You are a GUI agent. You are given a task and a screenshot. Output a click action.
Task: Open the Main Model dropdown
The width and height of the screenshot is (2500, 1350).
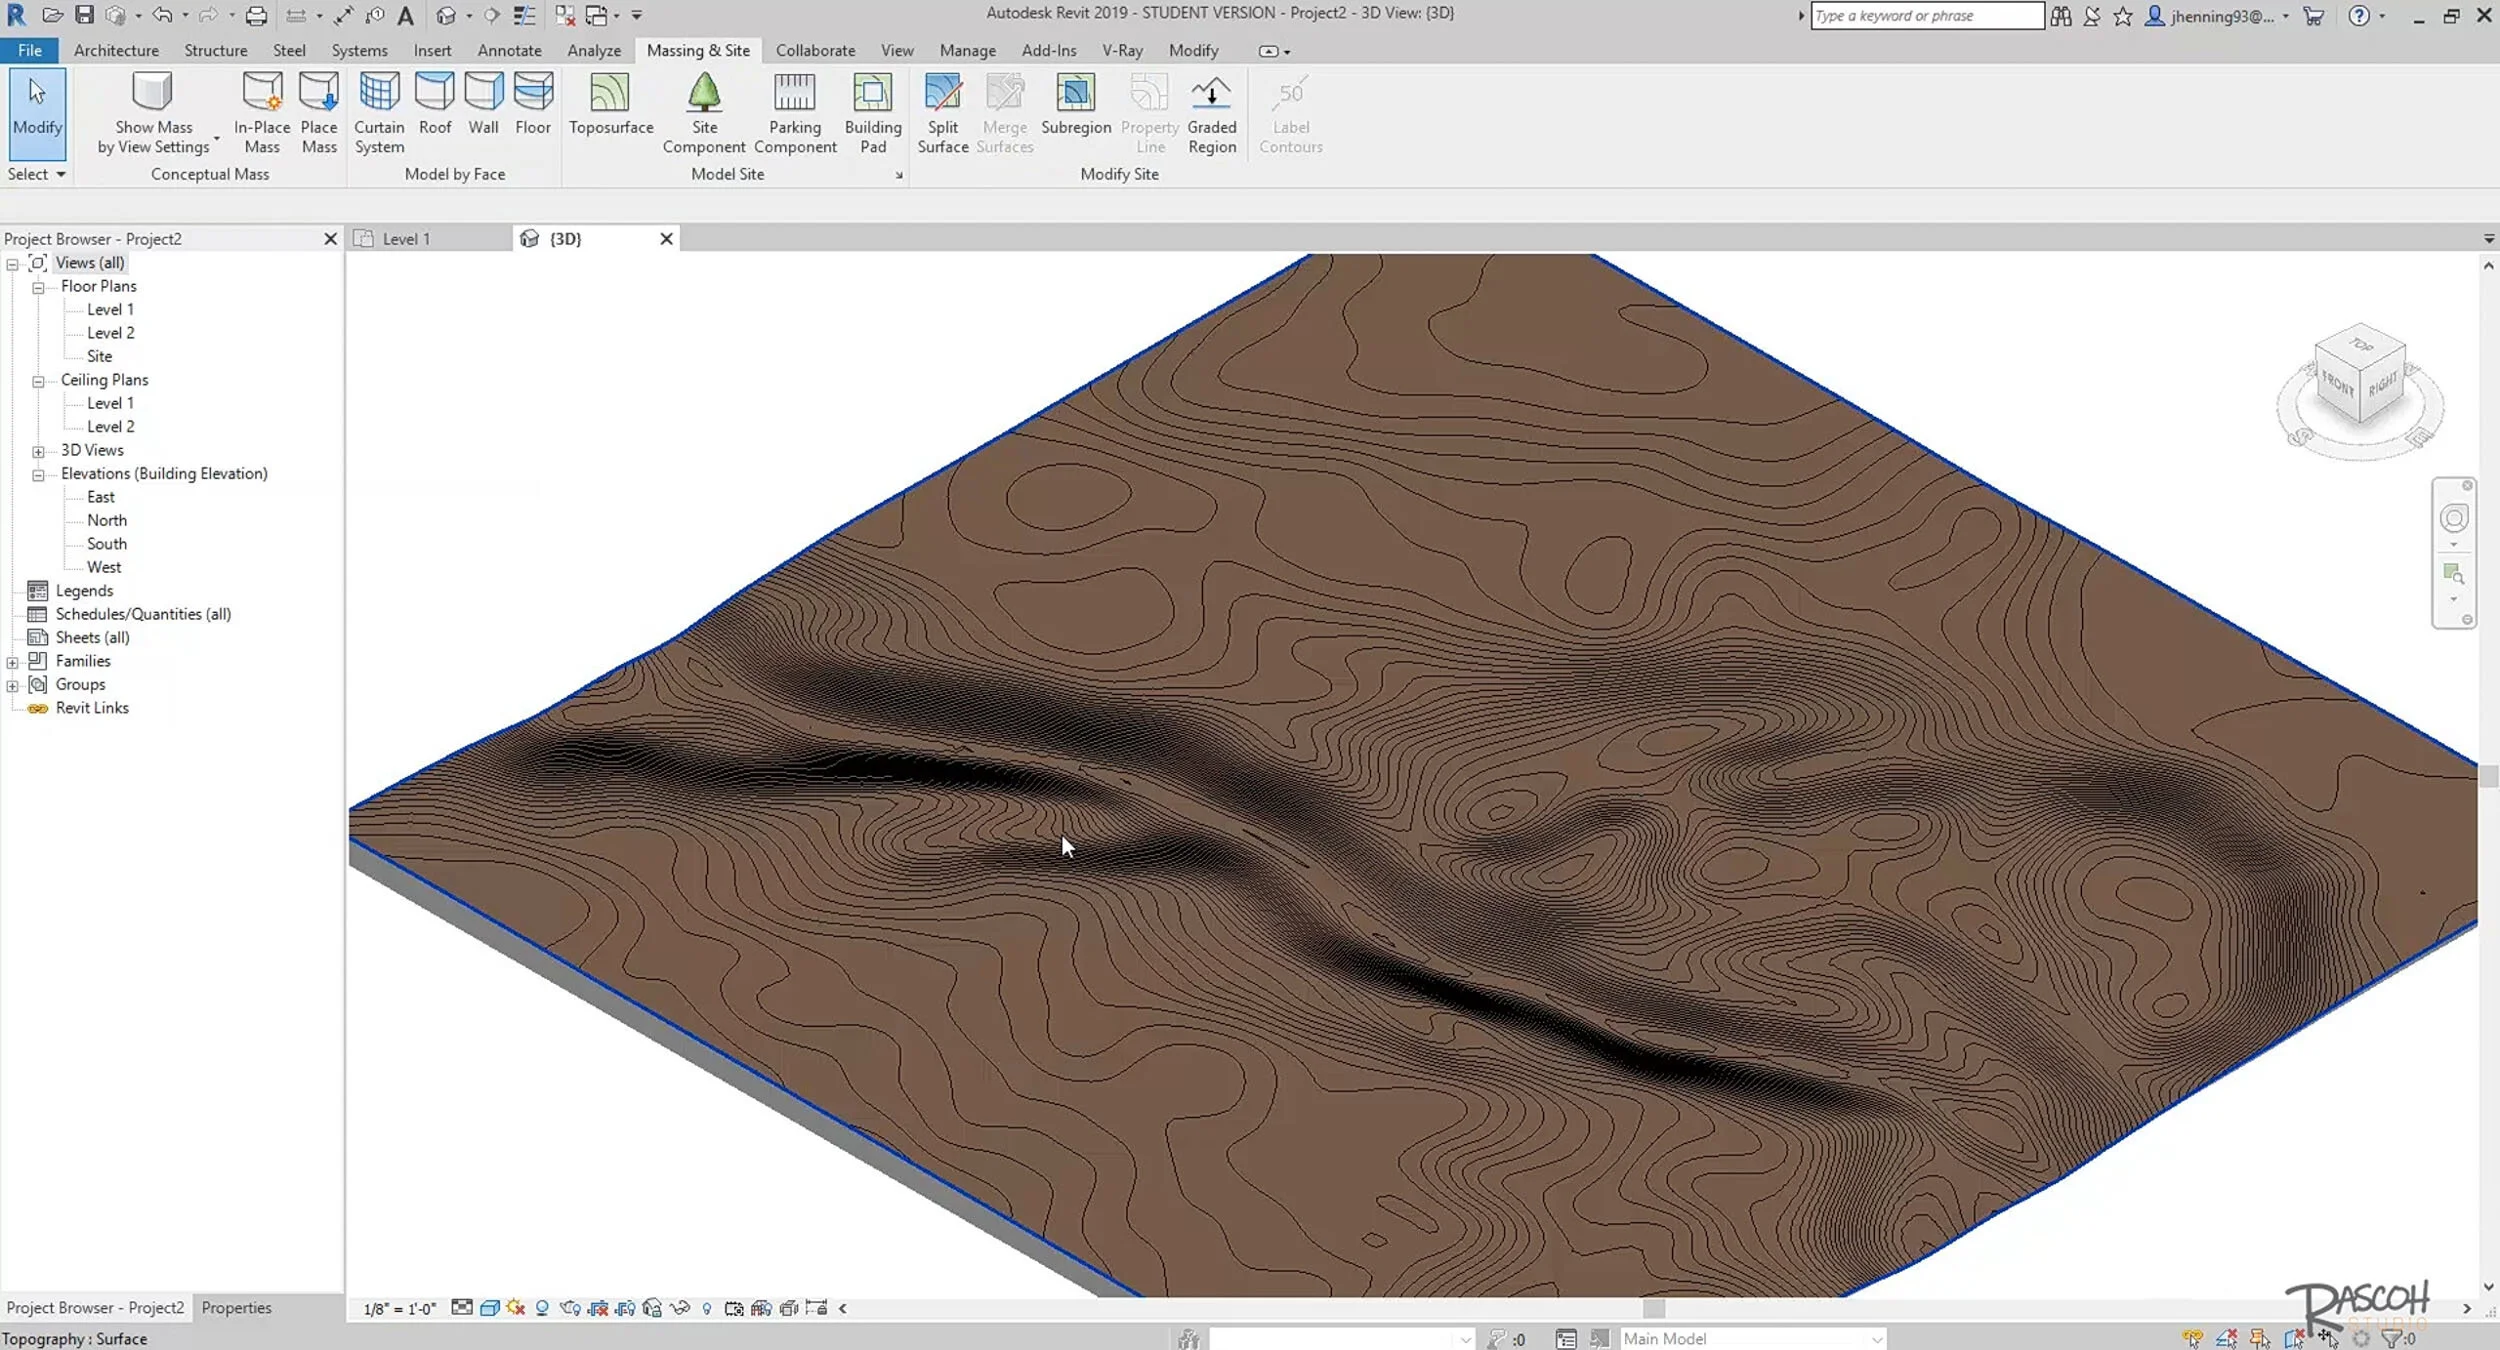click(1874, 1338)
